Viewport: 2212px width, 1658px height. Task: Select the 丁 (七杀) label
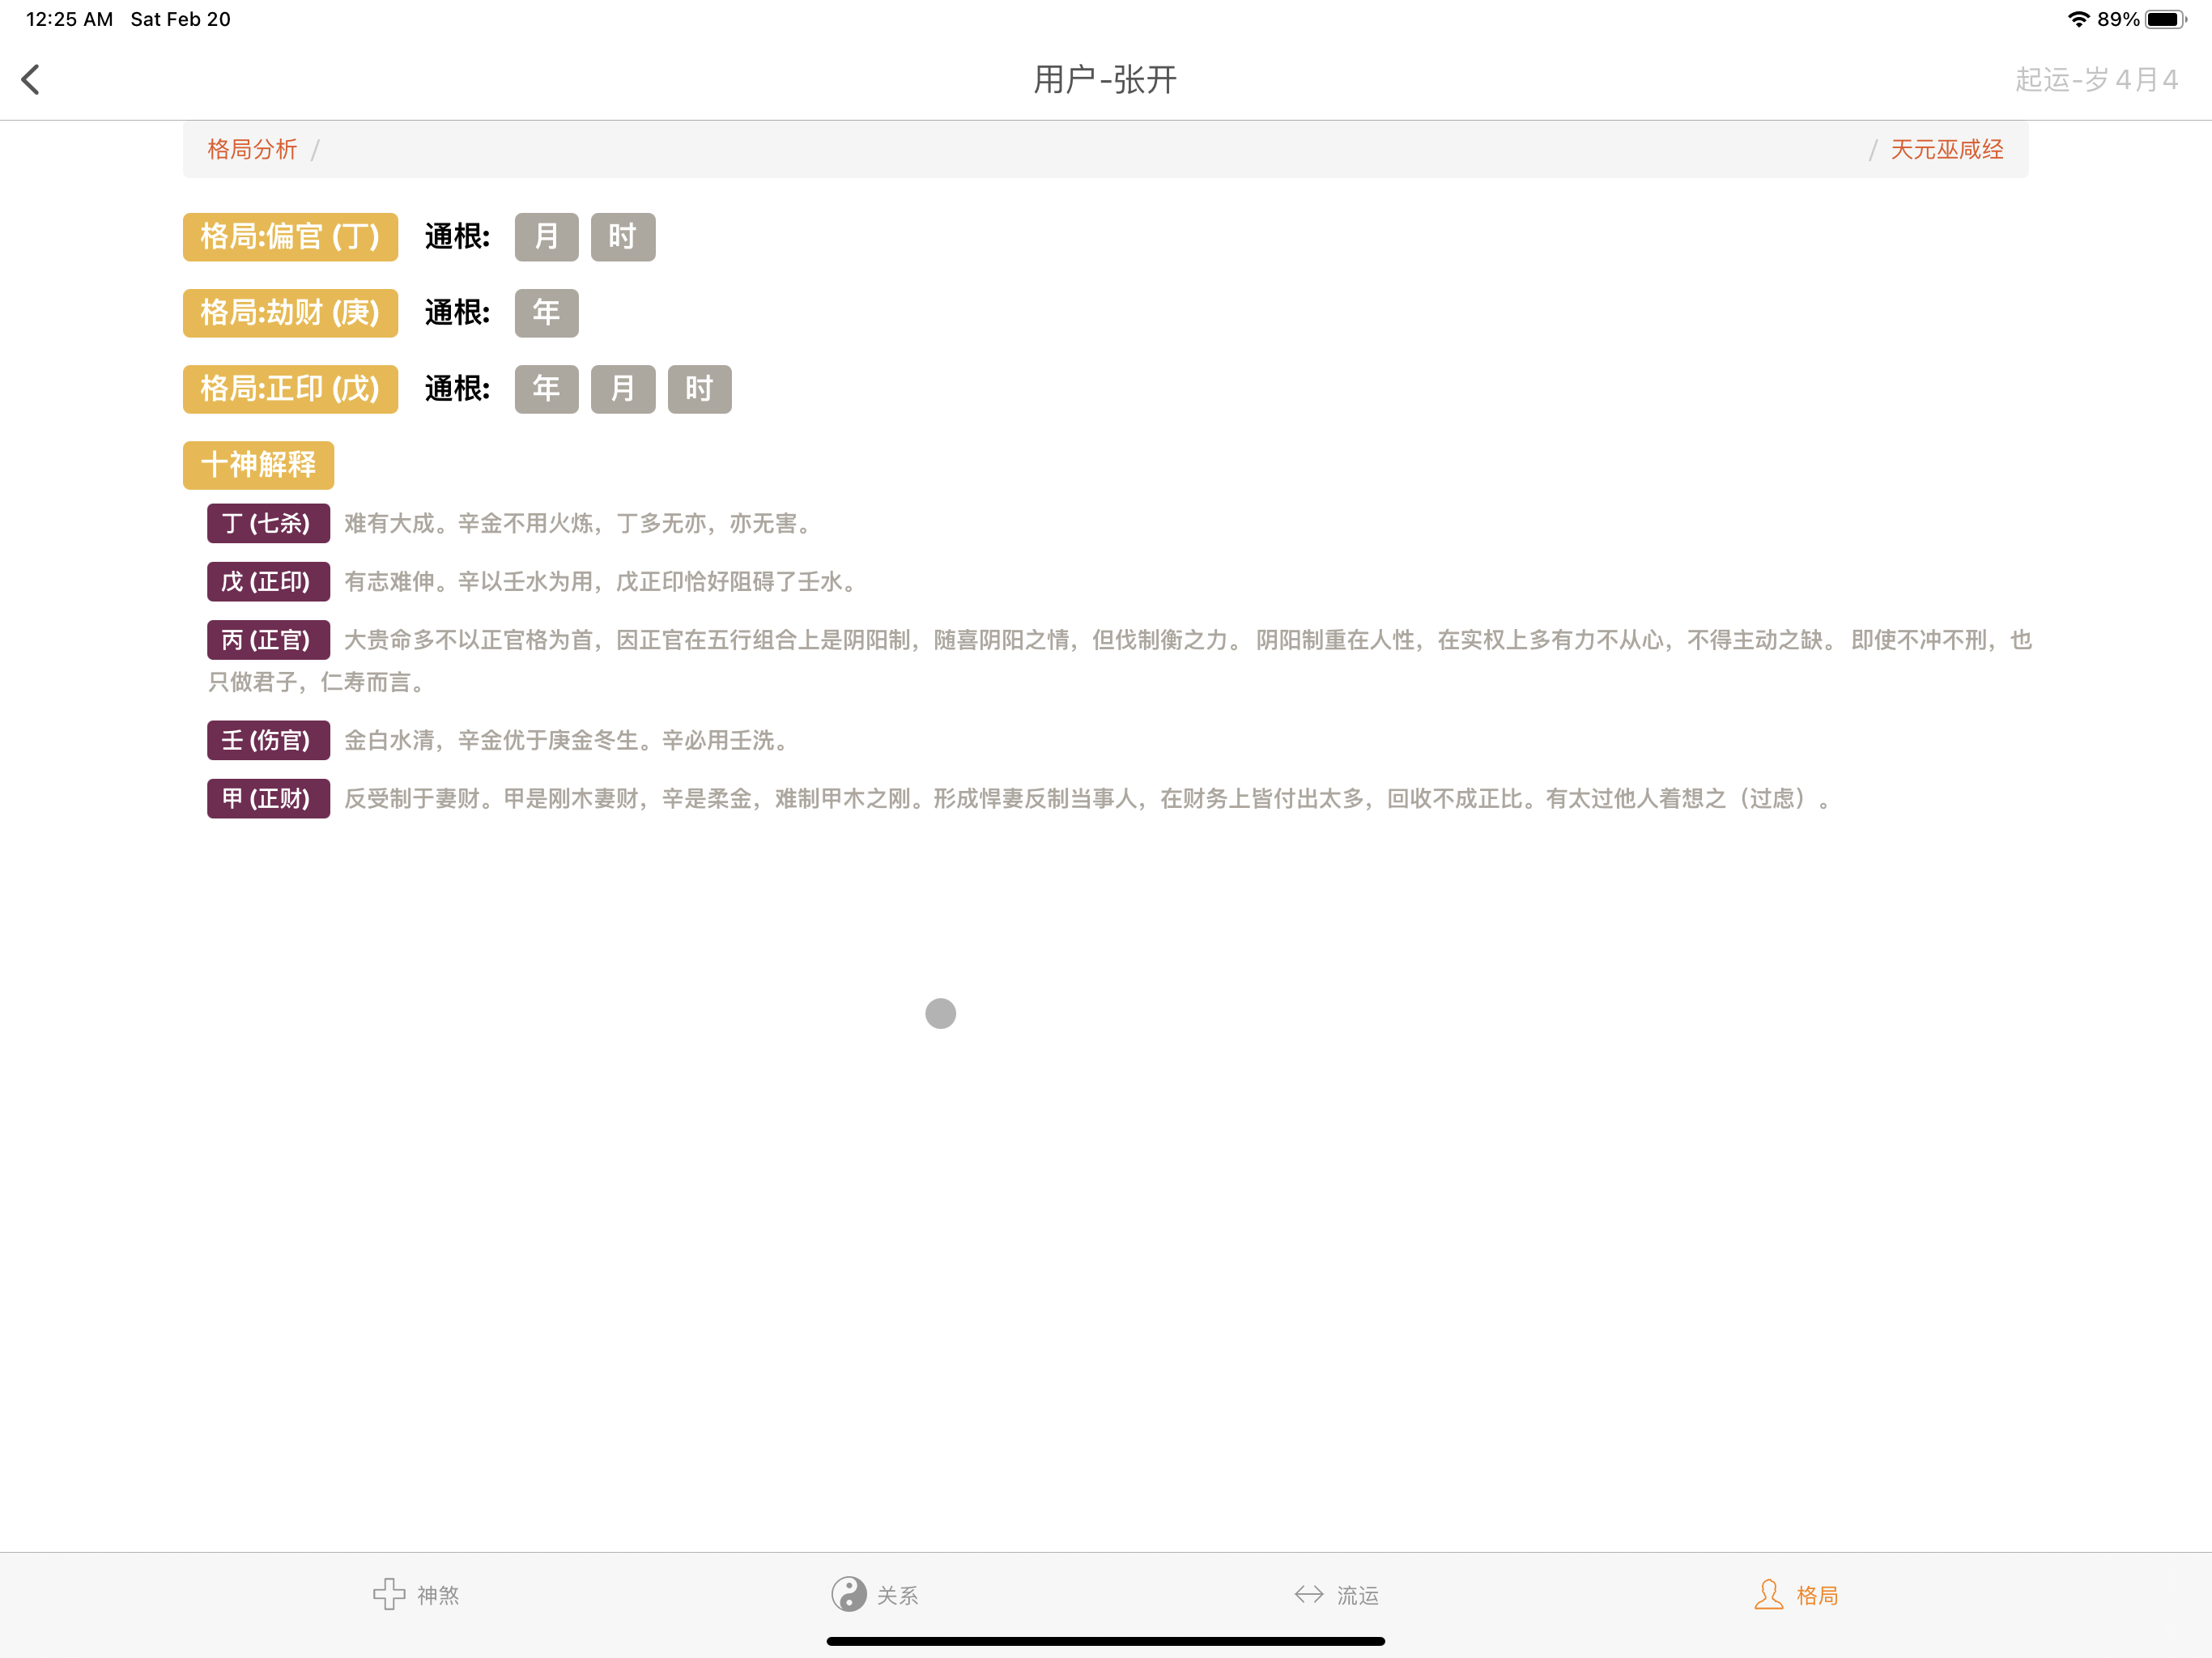pos(268,523)
